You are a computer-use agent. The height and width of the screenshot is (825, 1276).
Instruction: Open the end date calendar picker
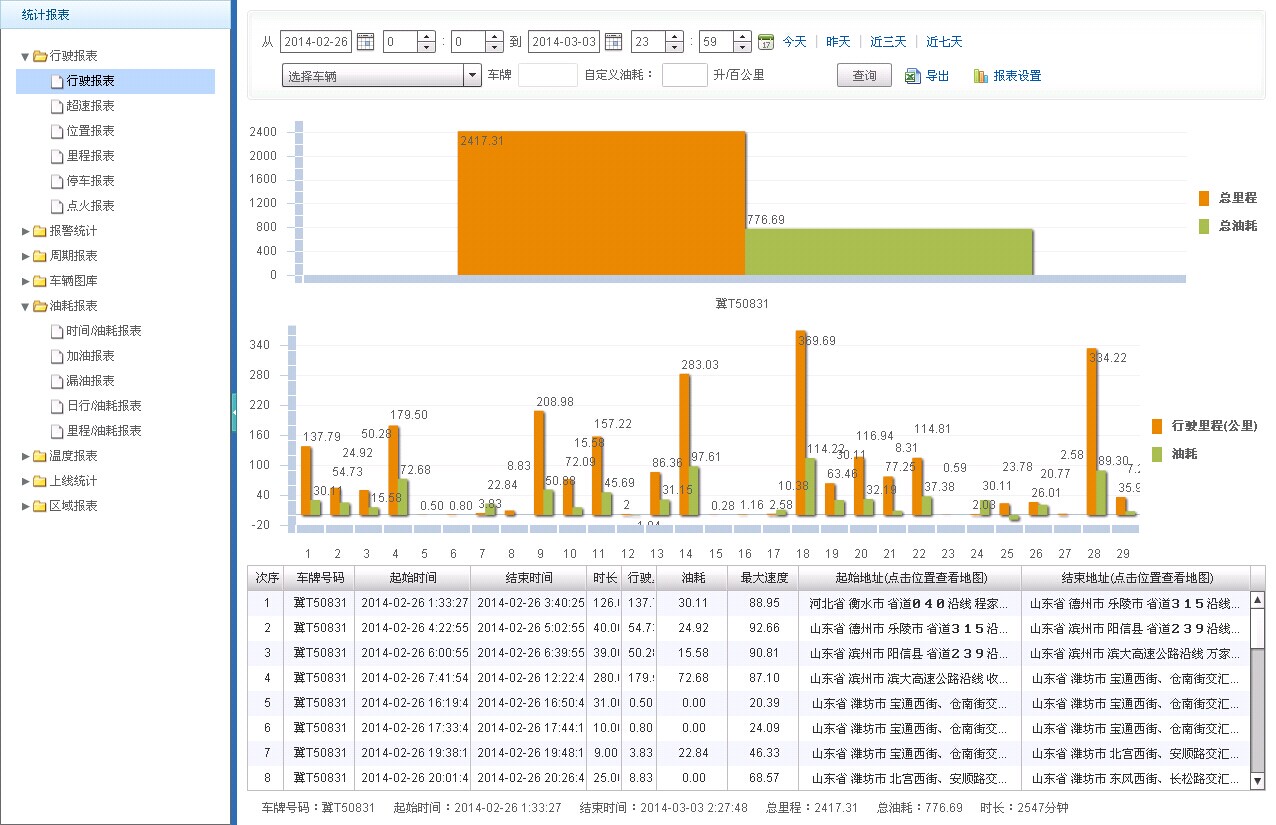(614, 42)
